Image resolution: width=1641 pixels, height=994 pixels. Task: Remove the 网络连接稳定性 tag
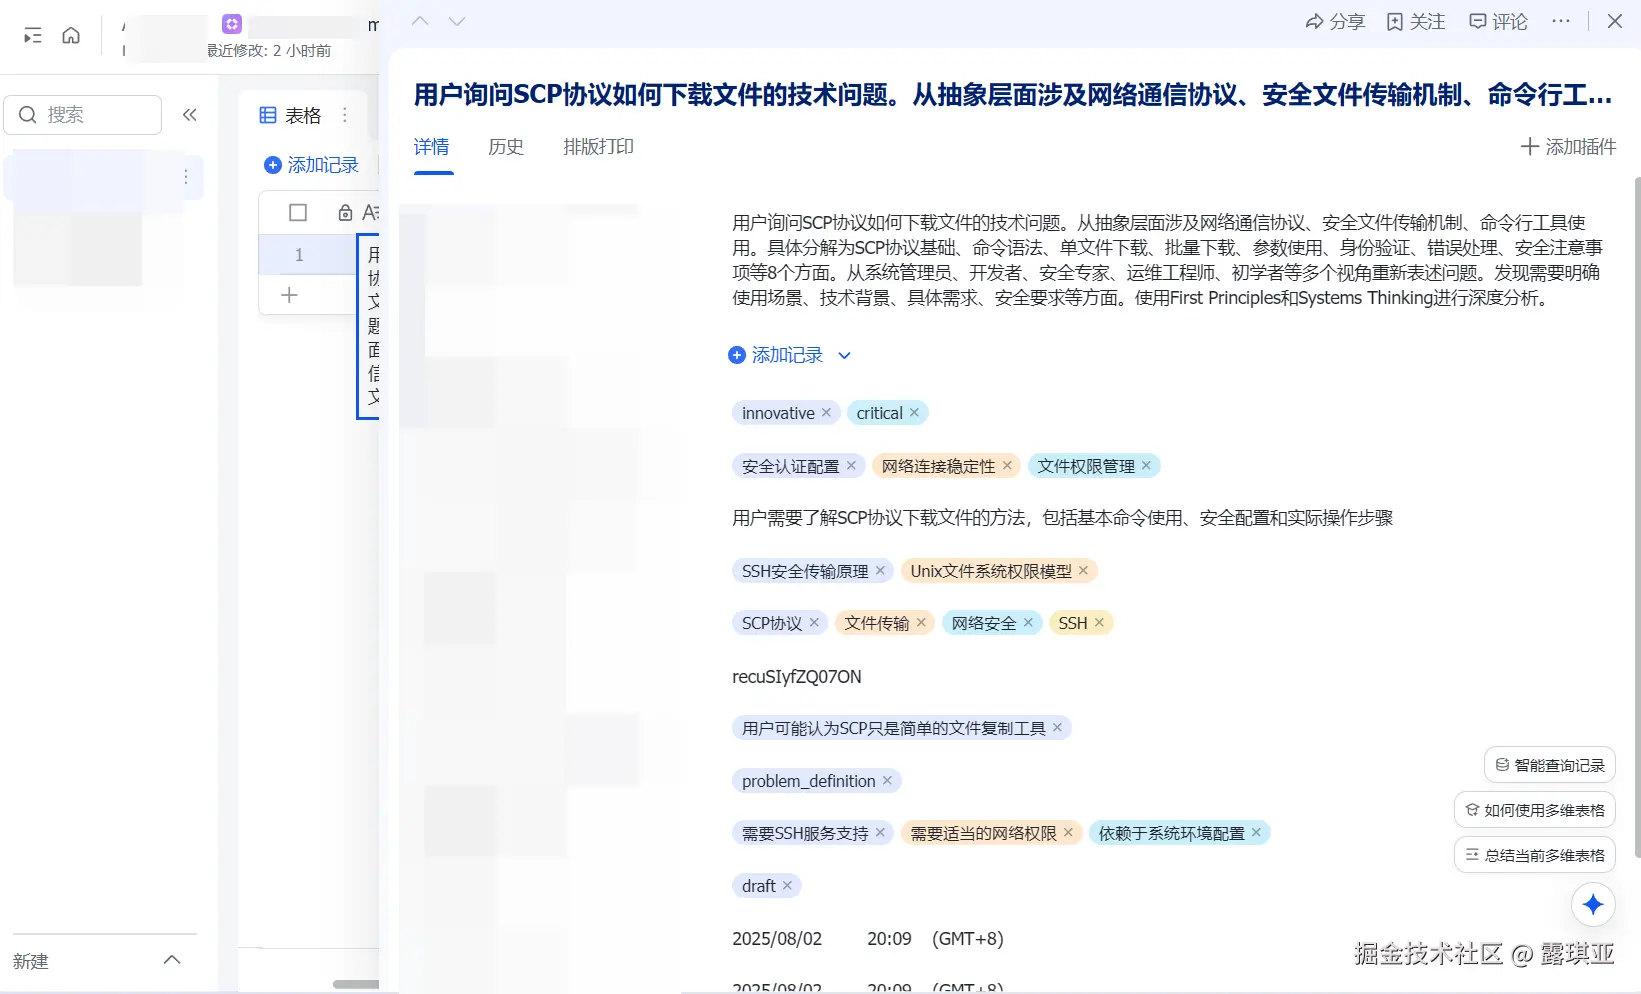(1007, 466)
